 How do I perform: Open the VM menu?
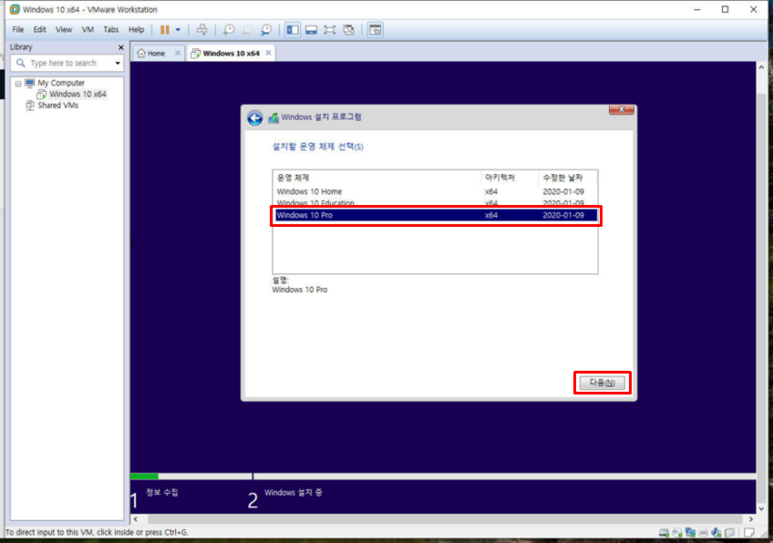(x=88, y=30)
